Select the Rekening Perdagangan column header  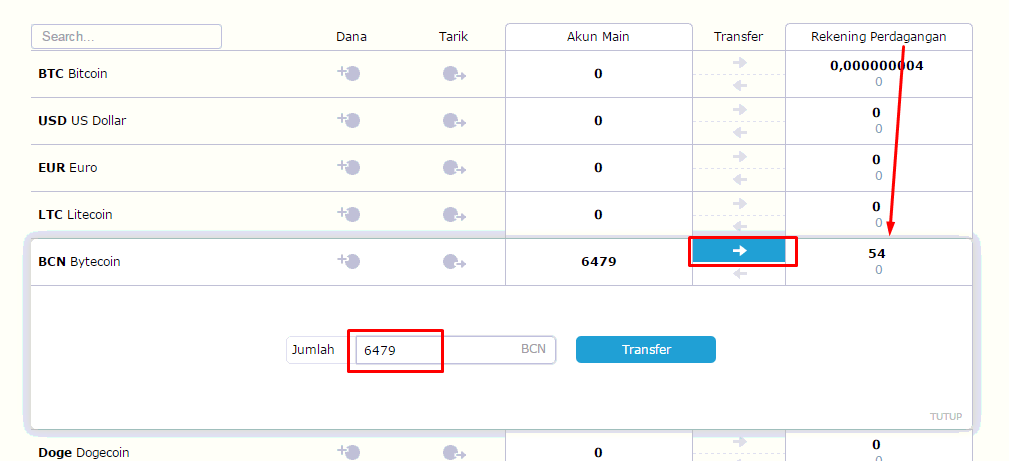point(878,37)
